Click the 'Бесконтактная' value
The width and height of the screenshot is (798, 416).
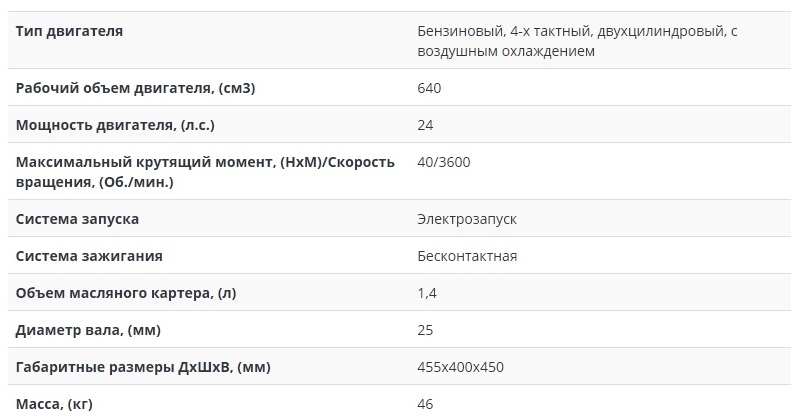(x=467, y=256)
